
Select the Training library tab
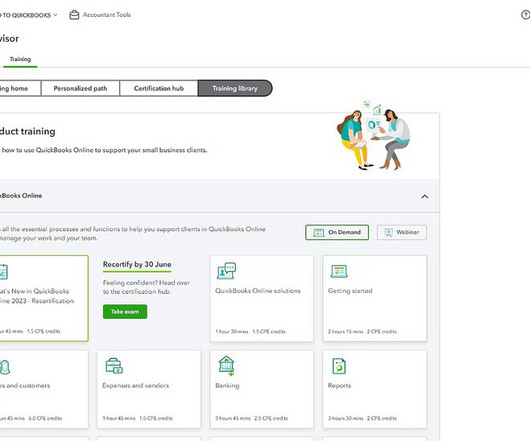pos(235,88)
